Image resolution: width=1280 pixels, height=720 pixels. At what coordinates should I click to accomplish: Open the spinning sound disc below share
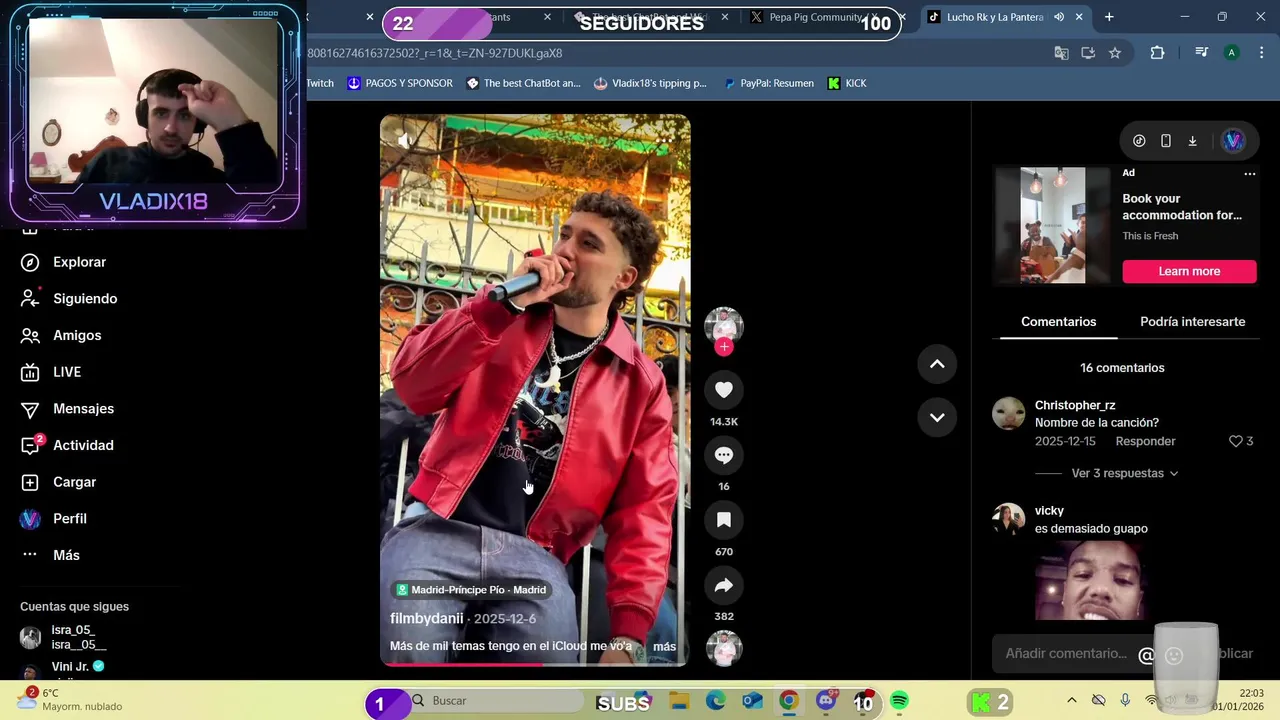[x=724, y=648]
